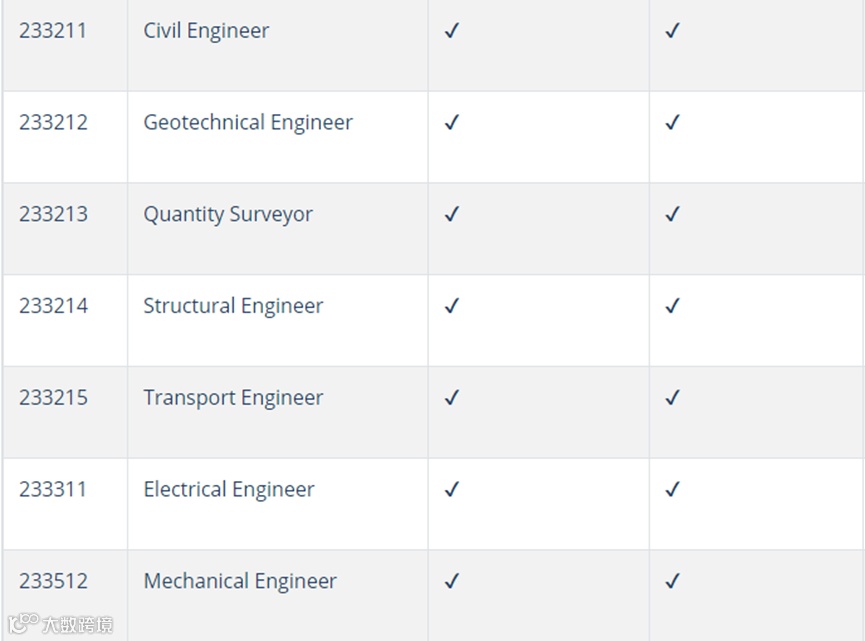Screen dimensions: 865x641
Task: Click second checkmark in Transport Engineer row
Action: pyautogui.click(x=672, y=397)
